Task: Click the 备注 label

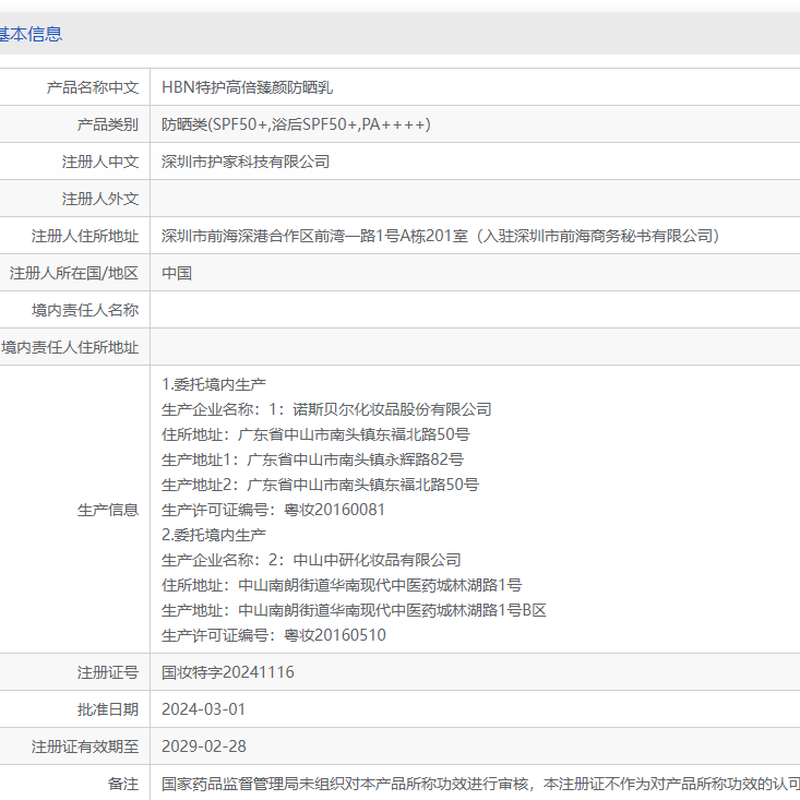Action: [x=123, y=784]
